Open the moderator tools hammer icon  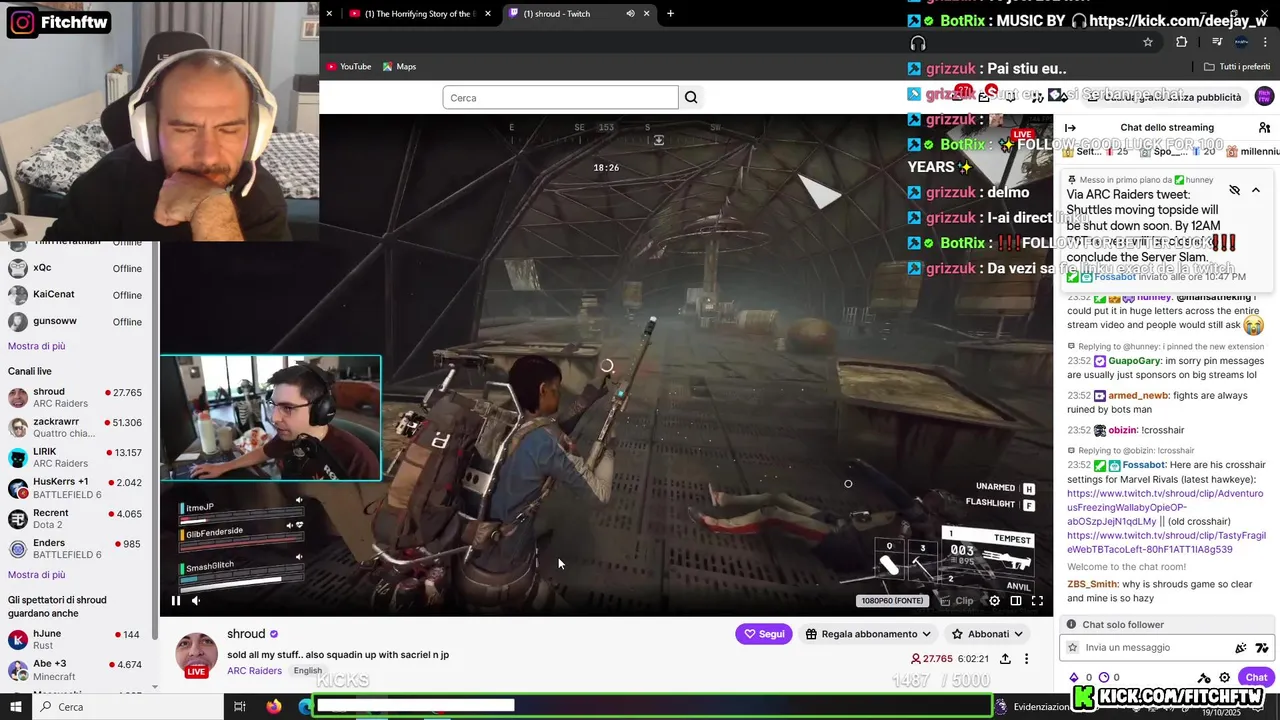1204,678
